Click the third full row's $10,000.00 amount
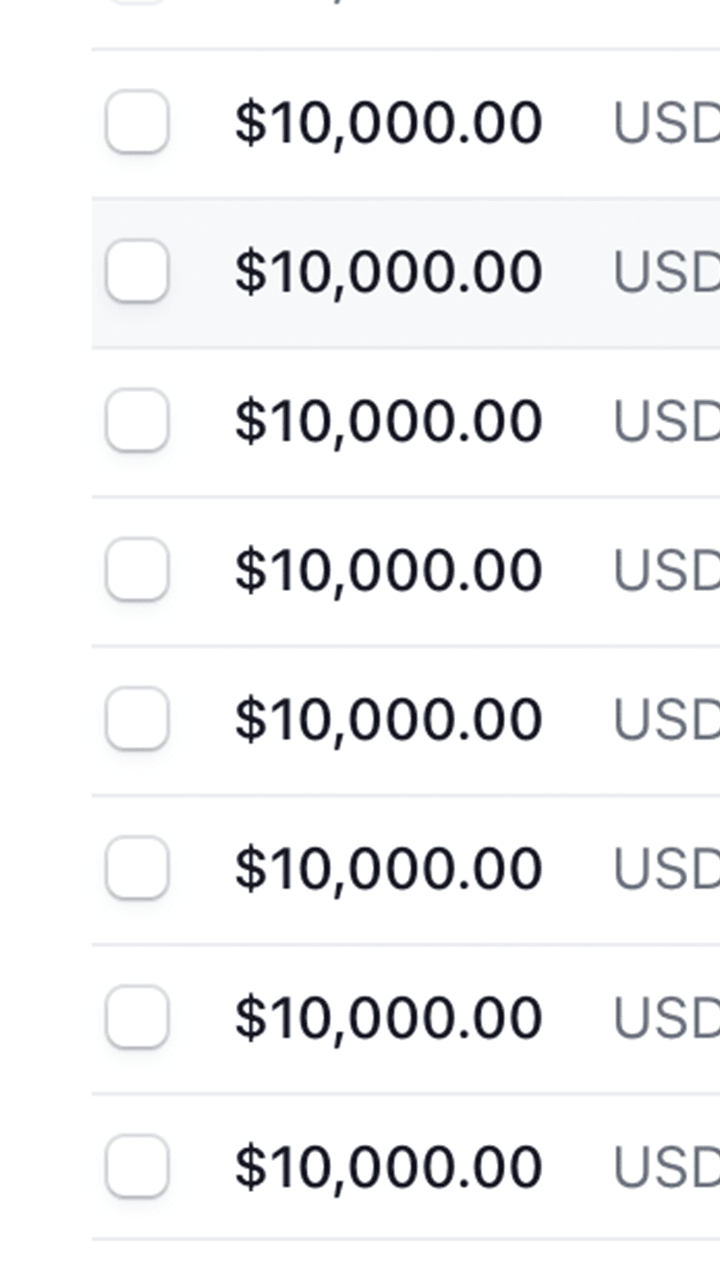This screenshot has width=720, height=1280. (x=388, y=421)
